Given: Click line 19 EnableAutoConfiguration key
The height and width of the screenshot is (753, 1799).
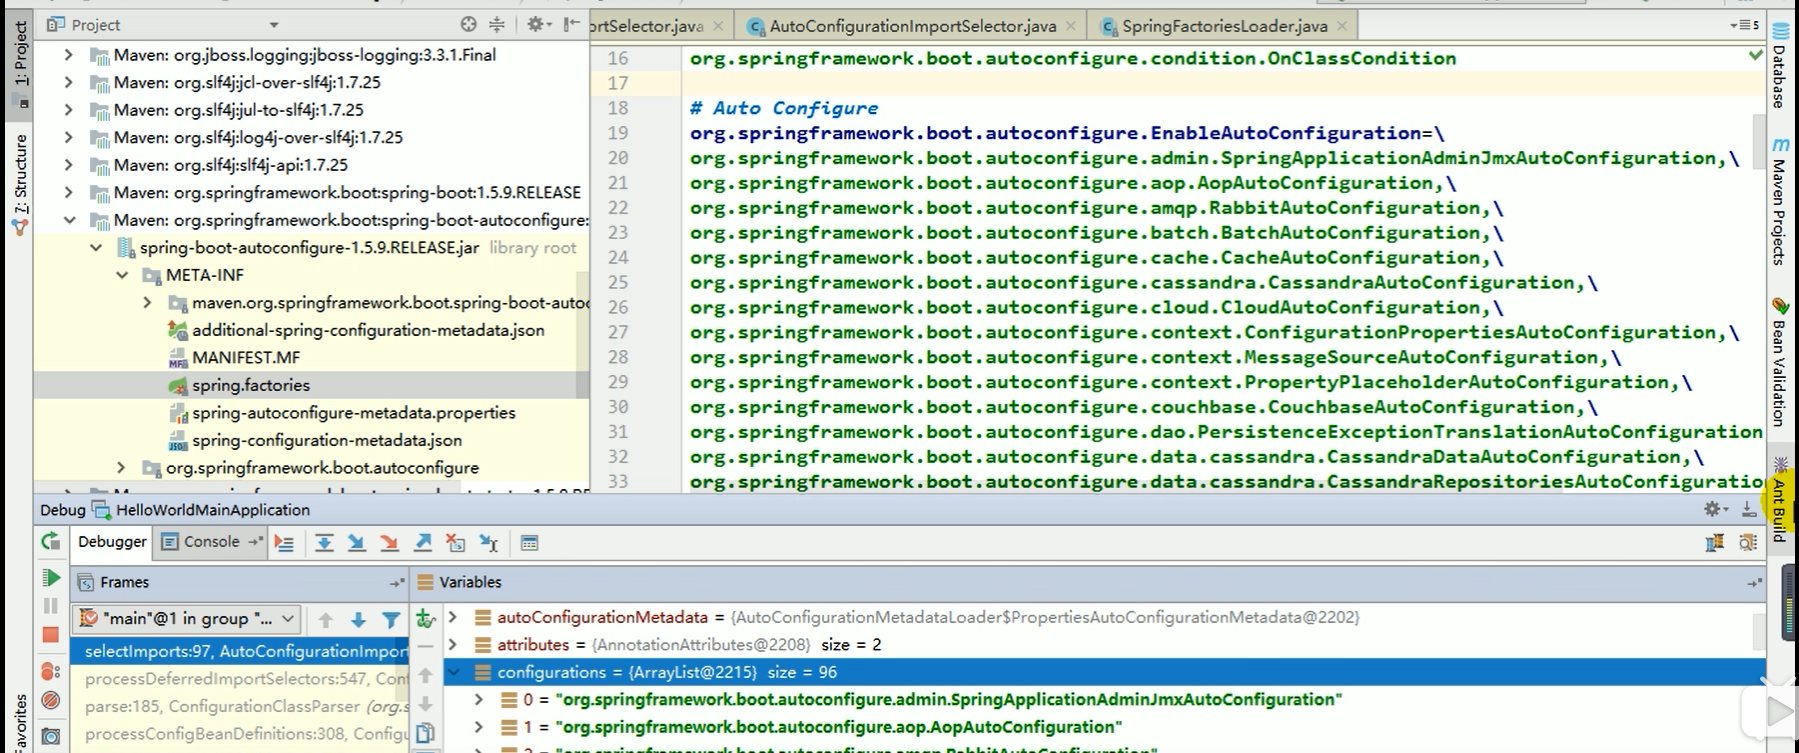Looking at the screenshot, I should pos(1056,133).
